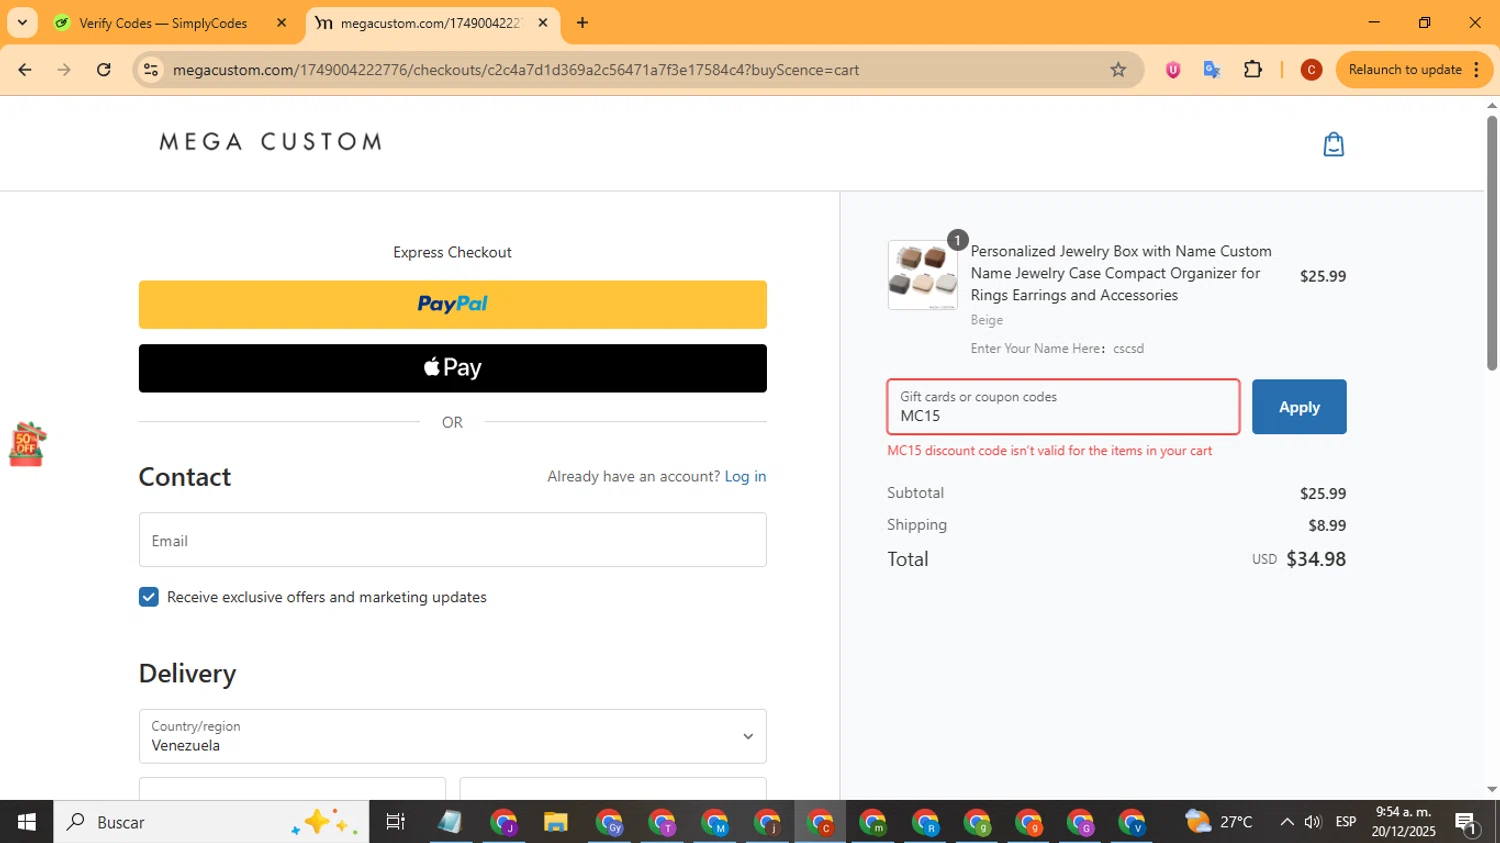Open the weather widget showing 27°C
The image size is (1500, 843).
(1219, 822)
